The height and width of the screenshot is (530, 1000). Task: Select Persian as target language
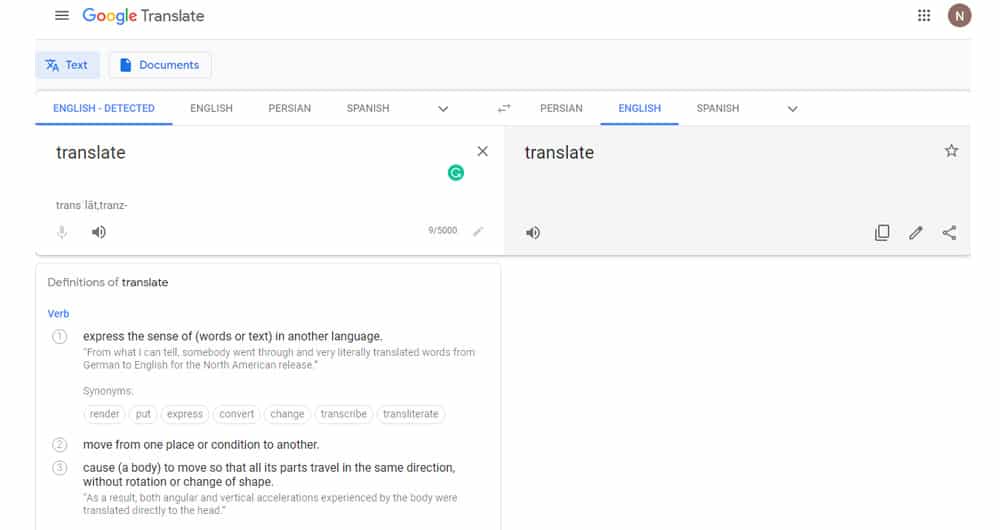pos(561,108)
